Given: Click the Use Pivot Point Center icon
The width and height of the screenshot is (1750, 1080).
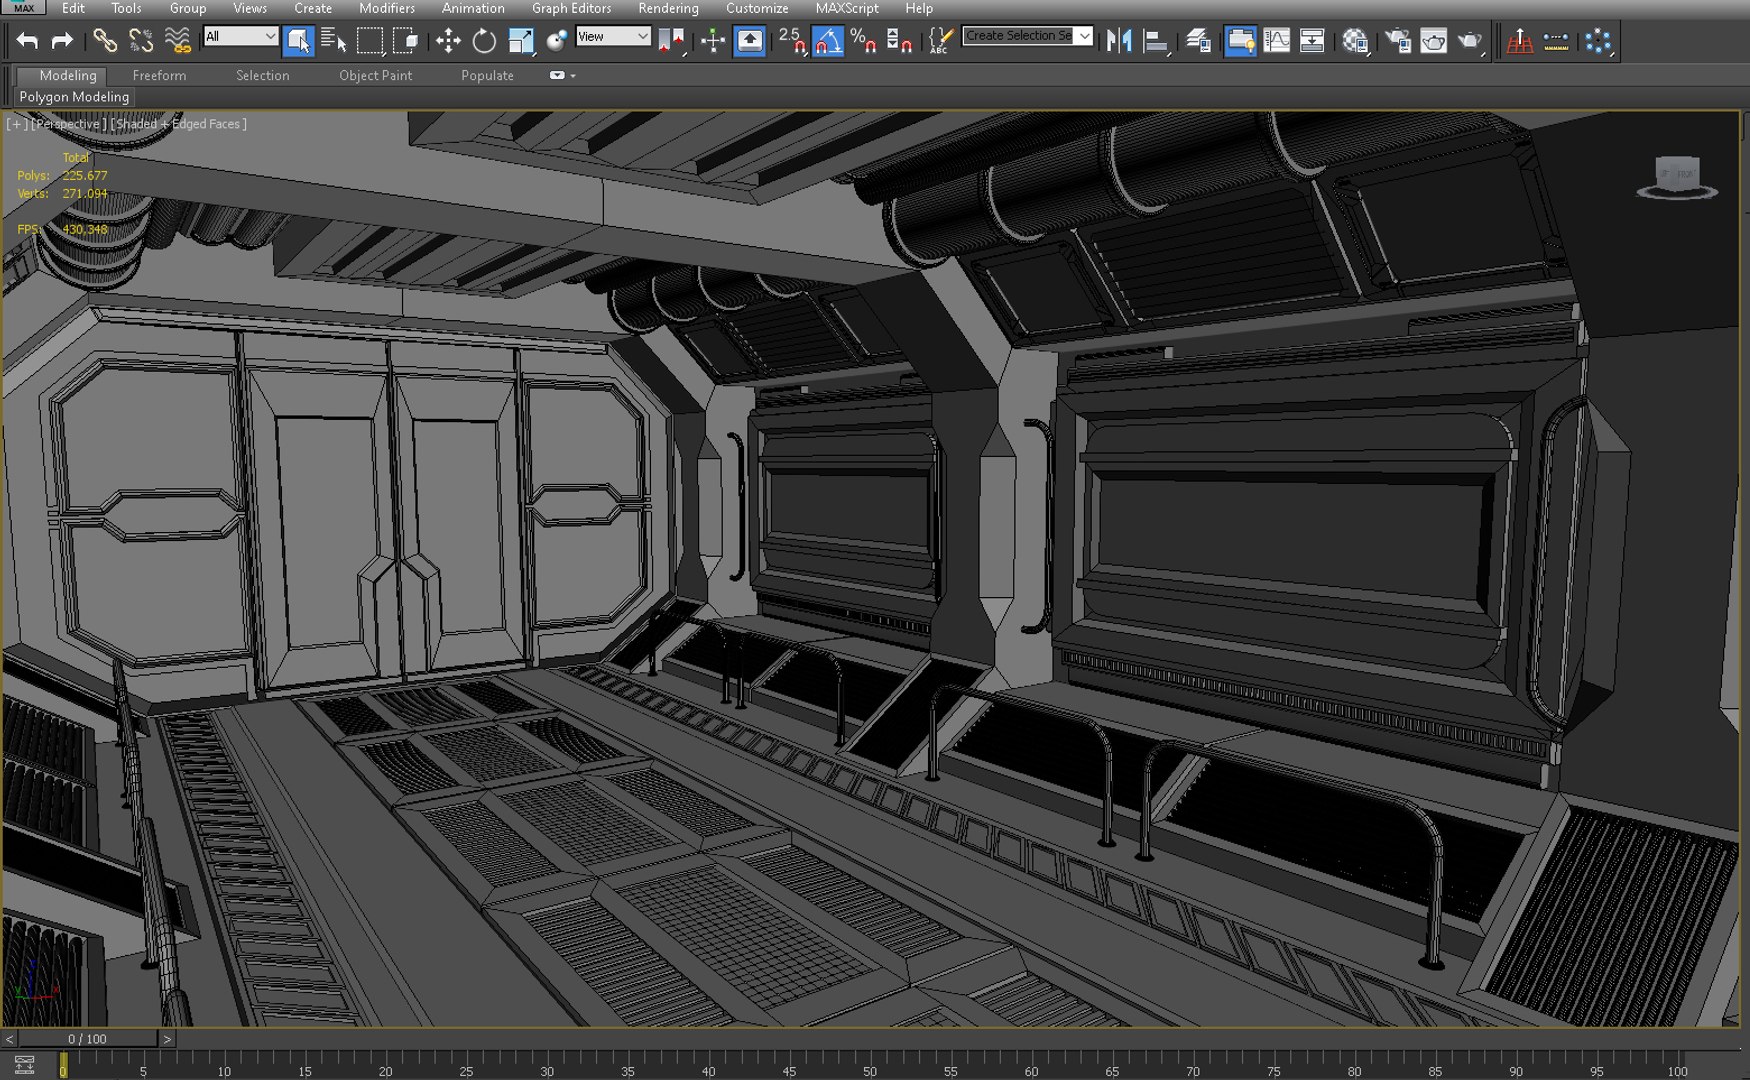Looking at the screenshot, I should pyautogui.click(x=671, y=41).
